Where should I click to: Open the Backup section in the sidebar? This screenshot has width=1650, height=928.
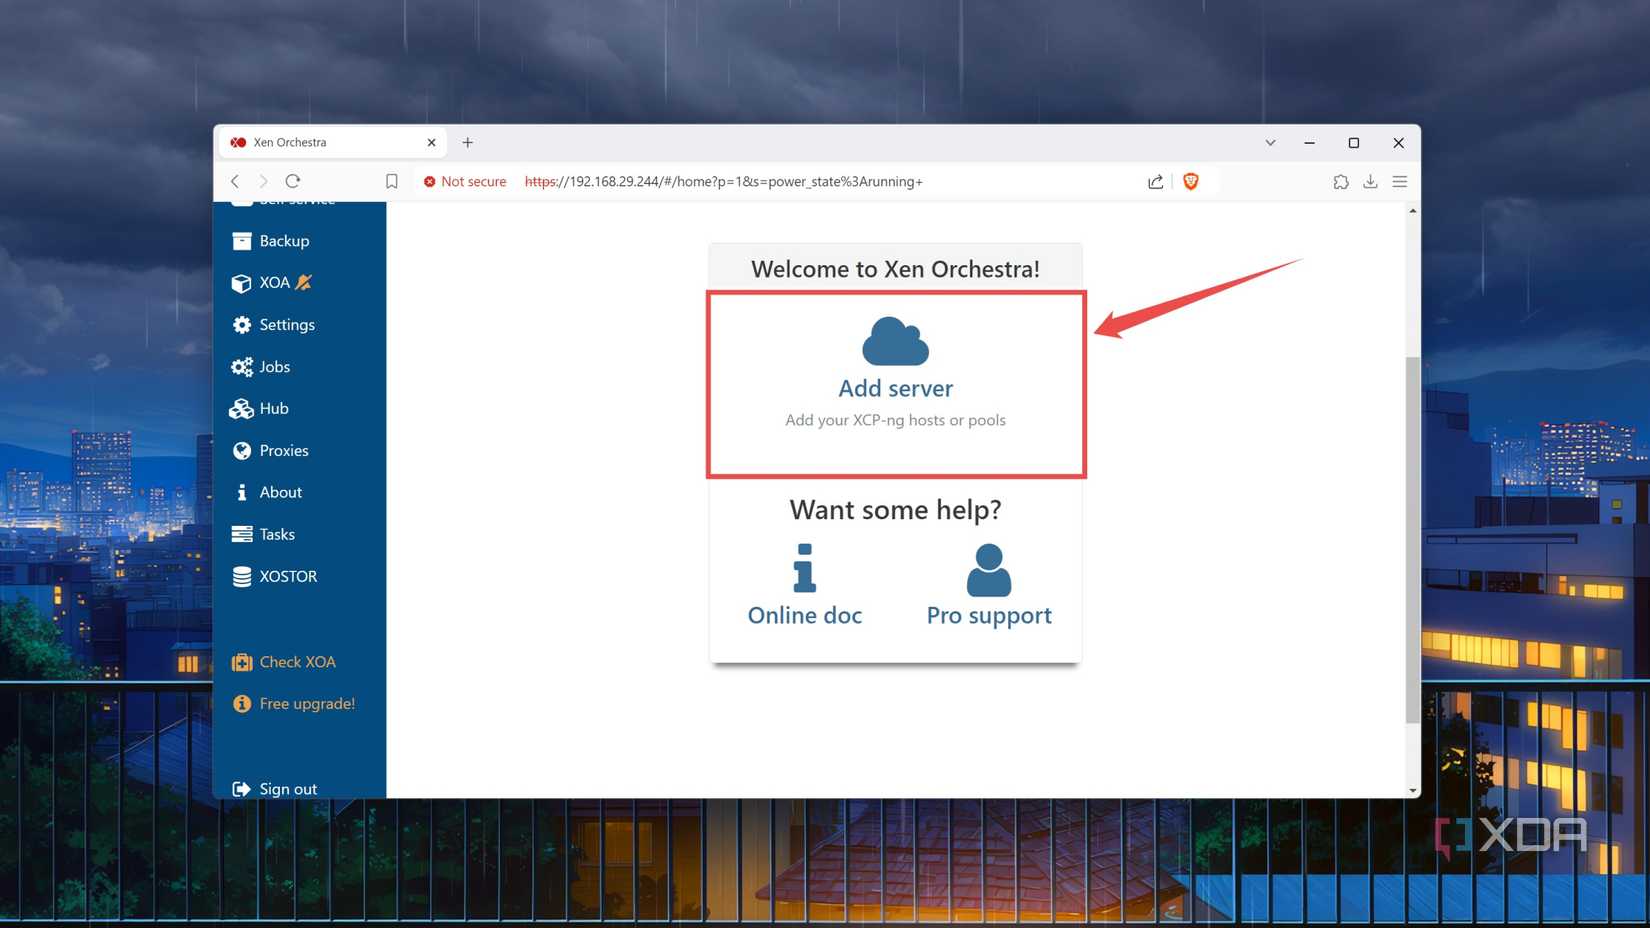[284, 240]
